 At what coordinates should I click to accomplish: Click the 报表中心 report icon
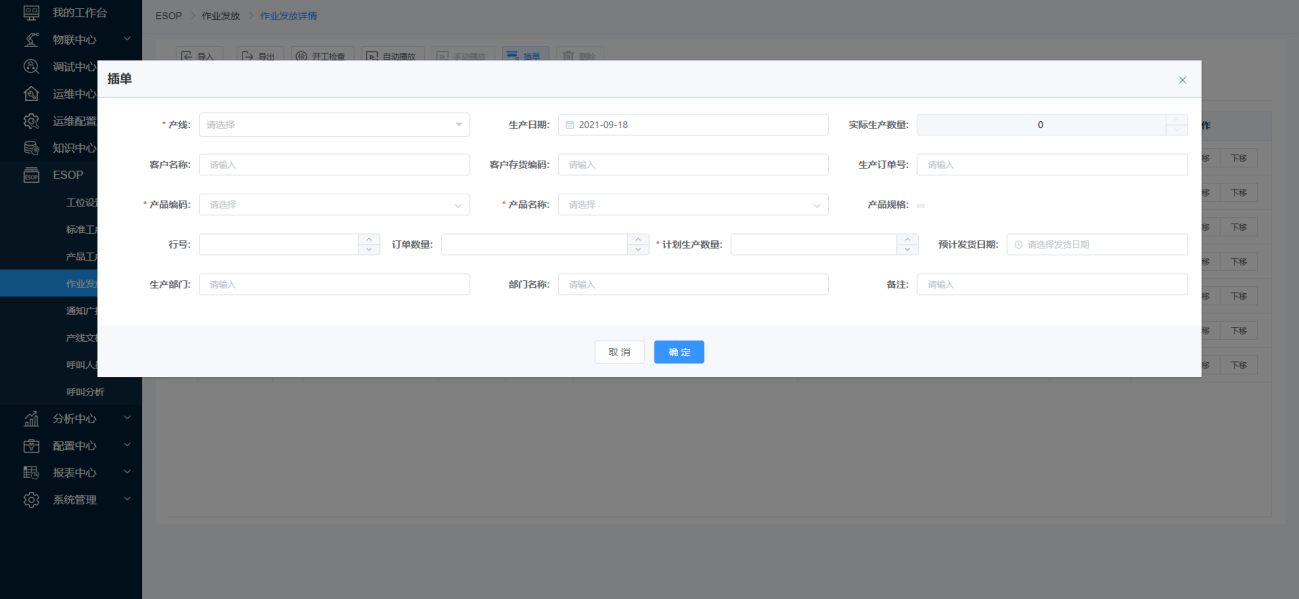tap(31, 473)
